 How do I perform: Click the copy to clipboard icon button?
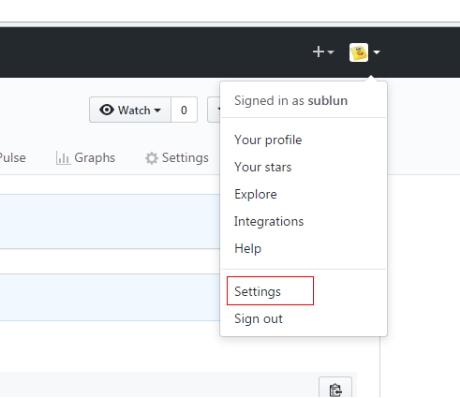click(335, 389)
